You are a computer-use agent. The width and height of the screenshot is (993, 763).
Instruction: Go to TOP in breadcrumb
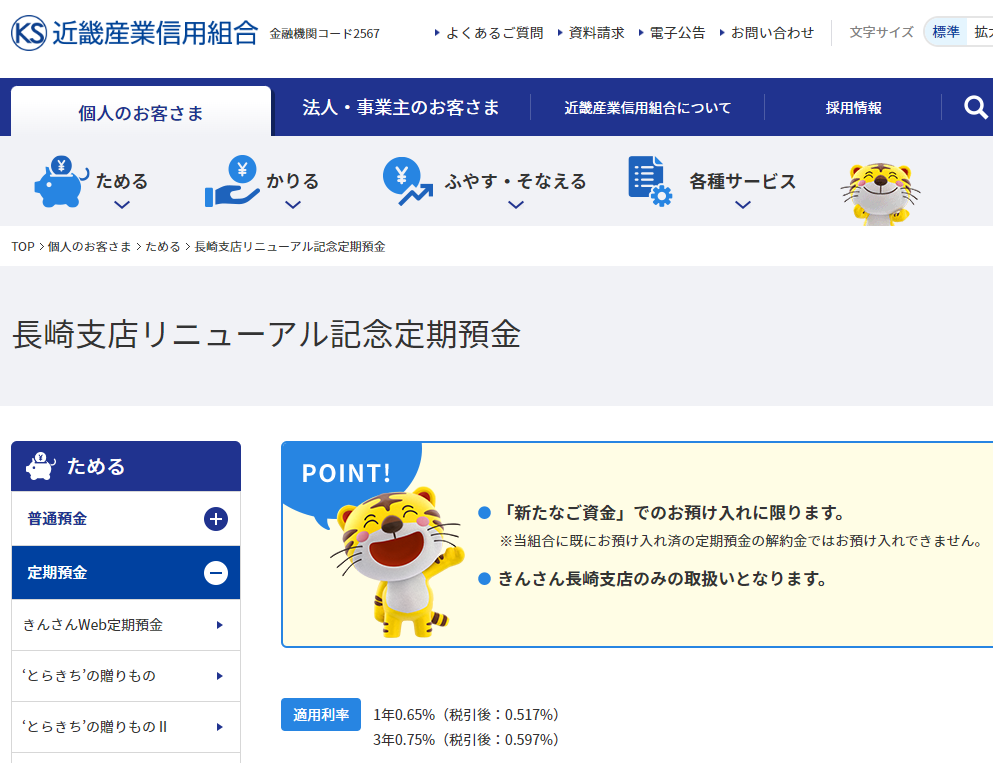[x=23, y=246]
